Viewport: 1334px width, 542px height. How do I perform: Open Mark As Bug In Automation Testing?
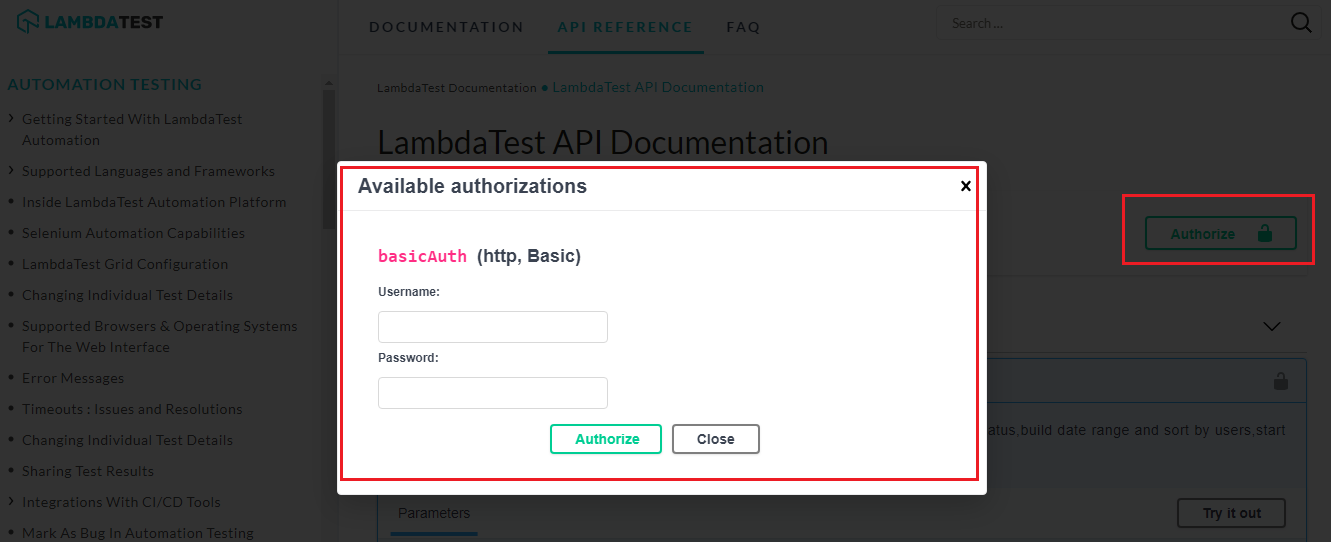point(138,533)
